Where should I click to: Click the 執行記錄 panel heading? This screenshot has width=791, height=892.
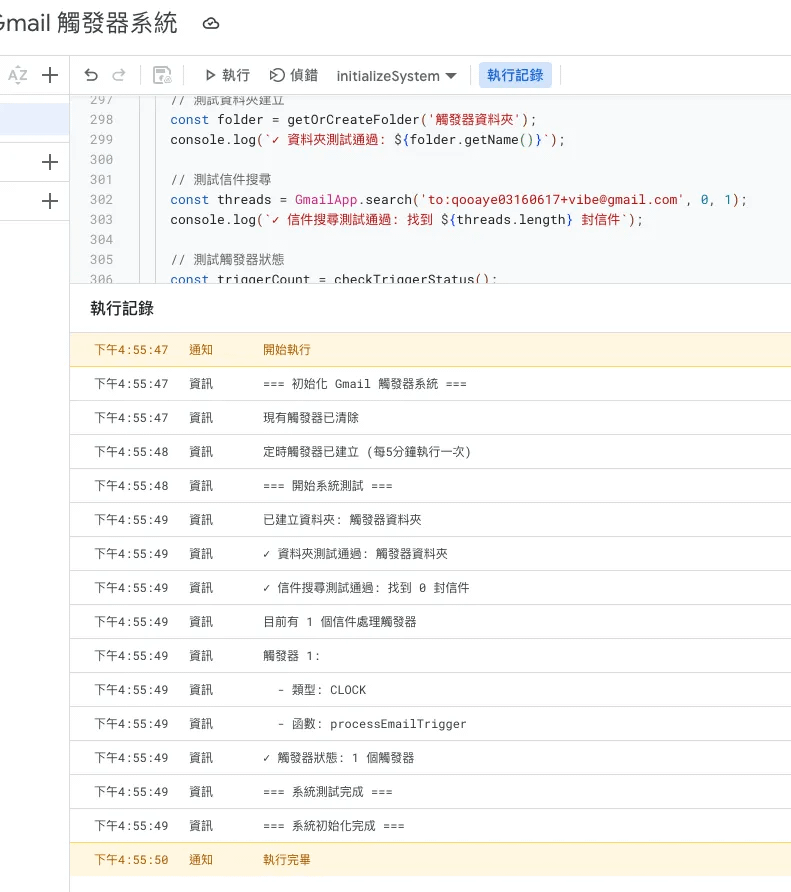(122, 308)
